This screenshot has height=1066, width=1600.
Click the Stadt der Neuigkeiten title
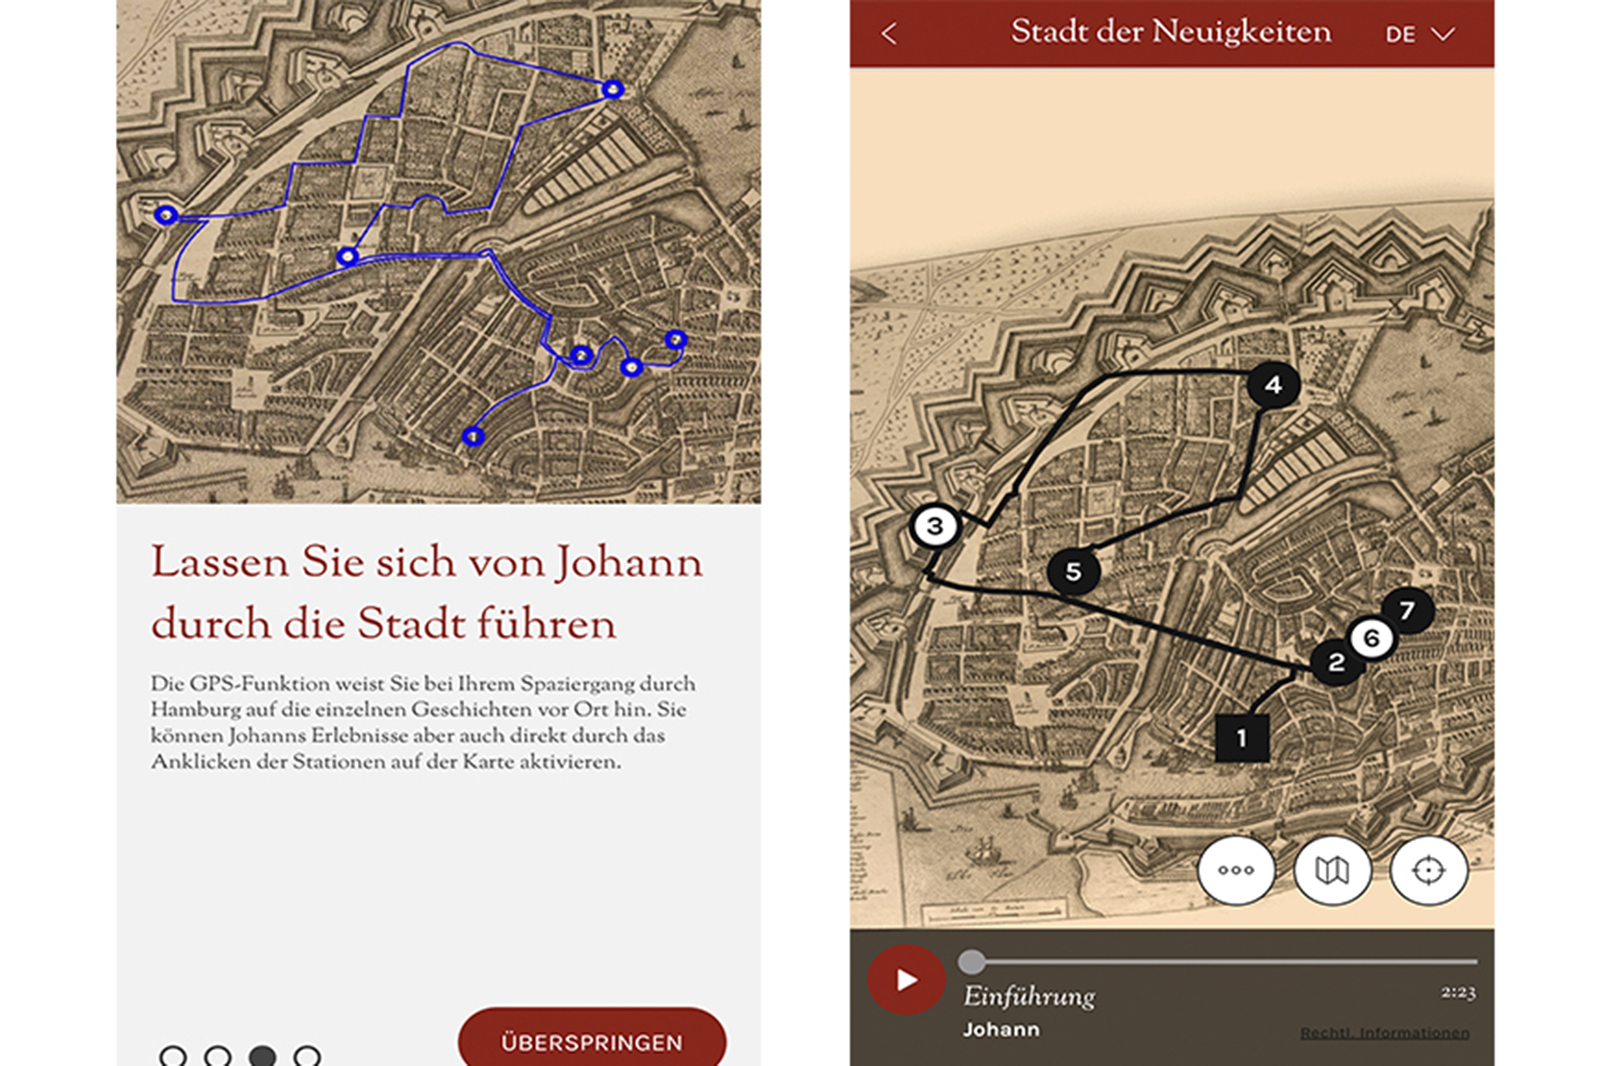[1170, 32]
